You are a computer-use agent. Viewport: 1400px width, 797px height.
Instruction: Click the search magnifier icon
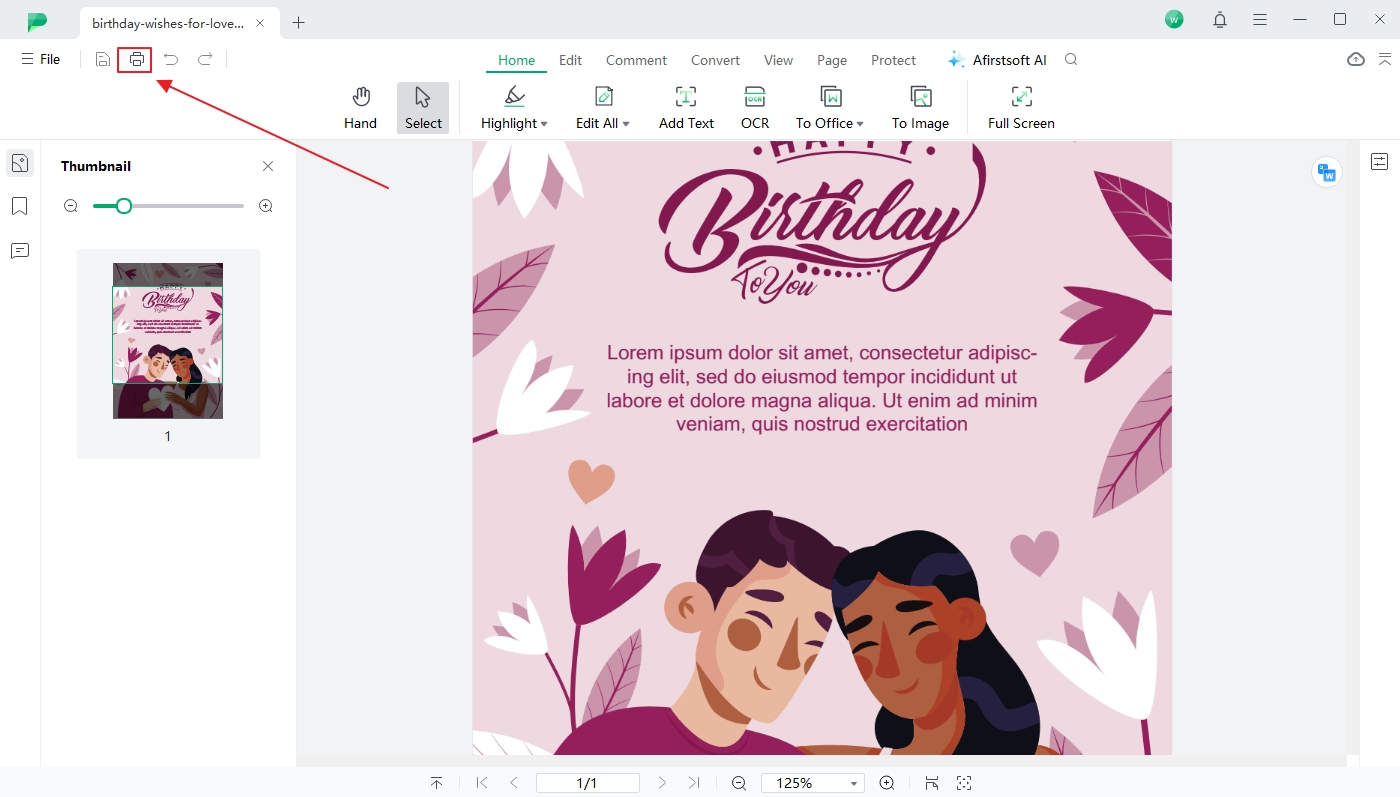(x=1071, y=60)
